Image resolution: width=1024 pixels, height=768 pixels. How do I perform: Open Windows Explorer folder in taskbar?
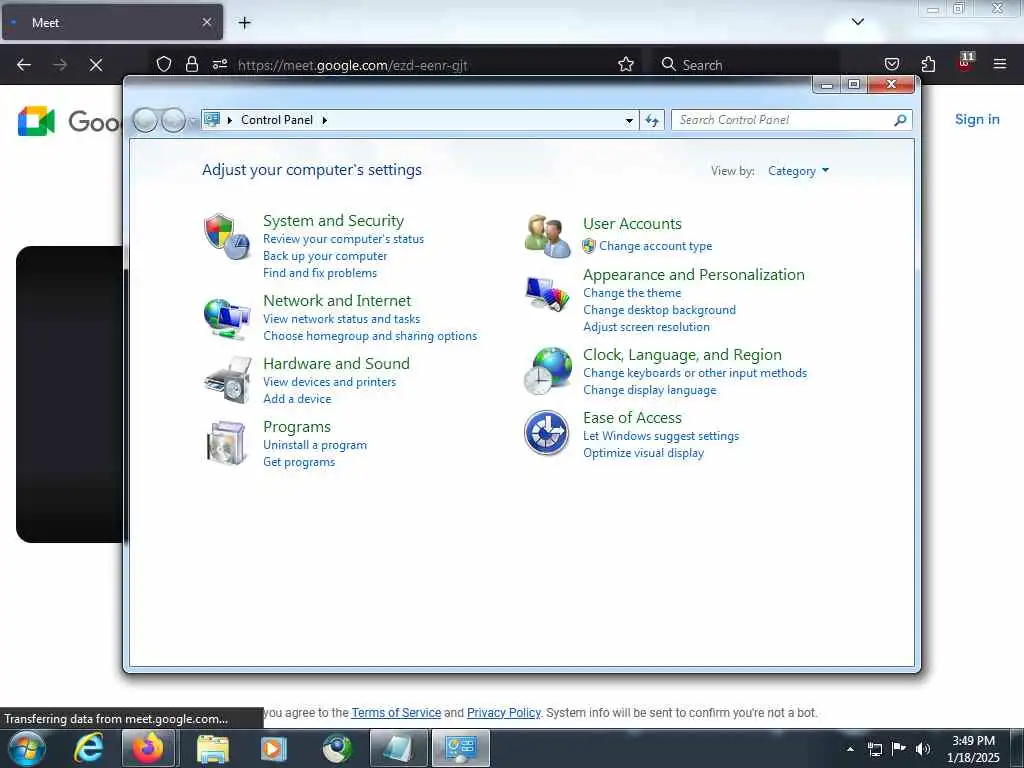[x=212, y=748]
